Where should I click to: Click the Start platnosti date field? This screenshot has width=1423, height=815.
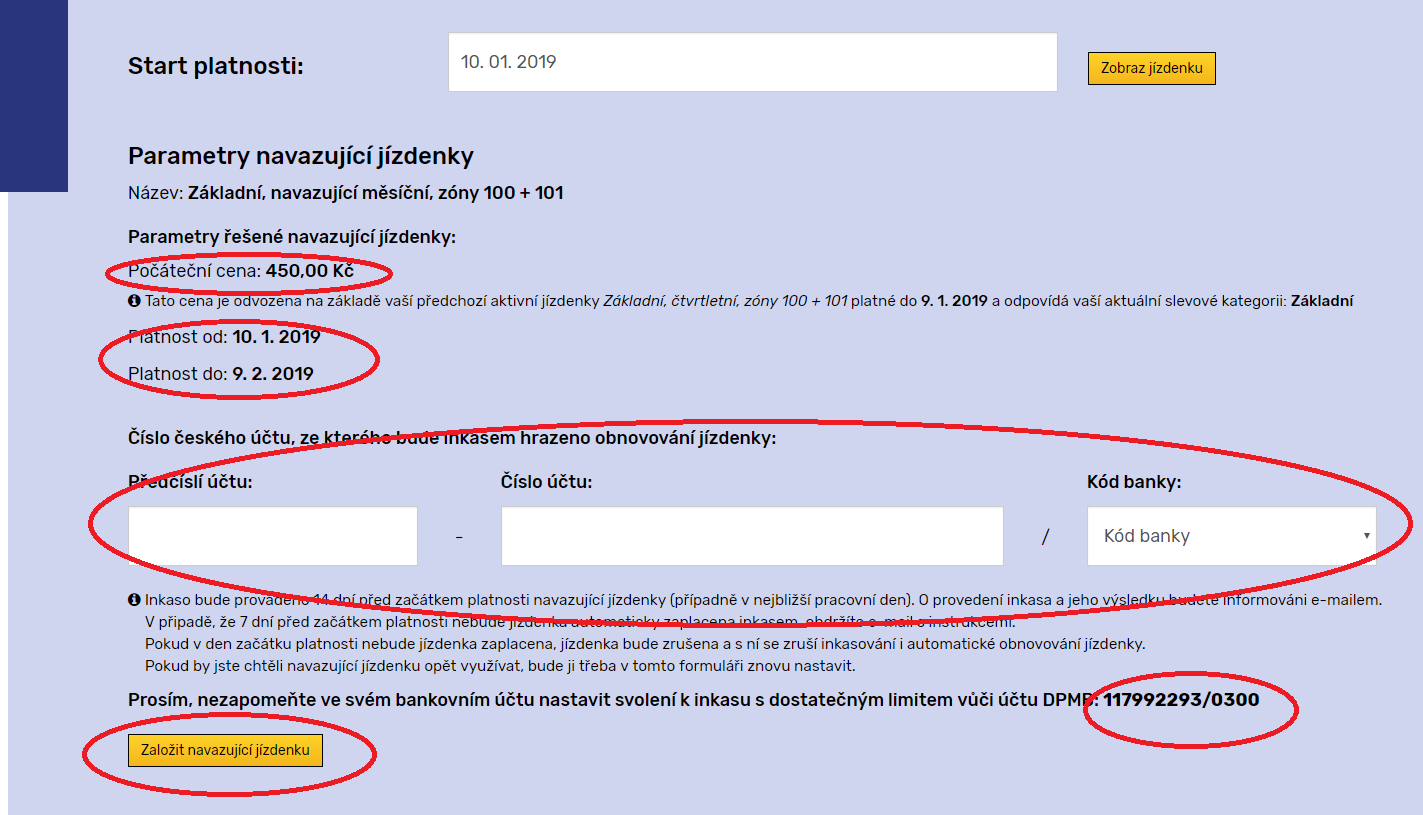coord(752,62)
